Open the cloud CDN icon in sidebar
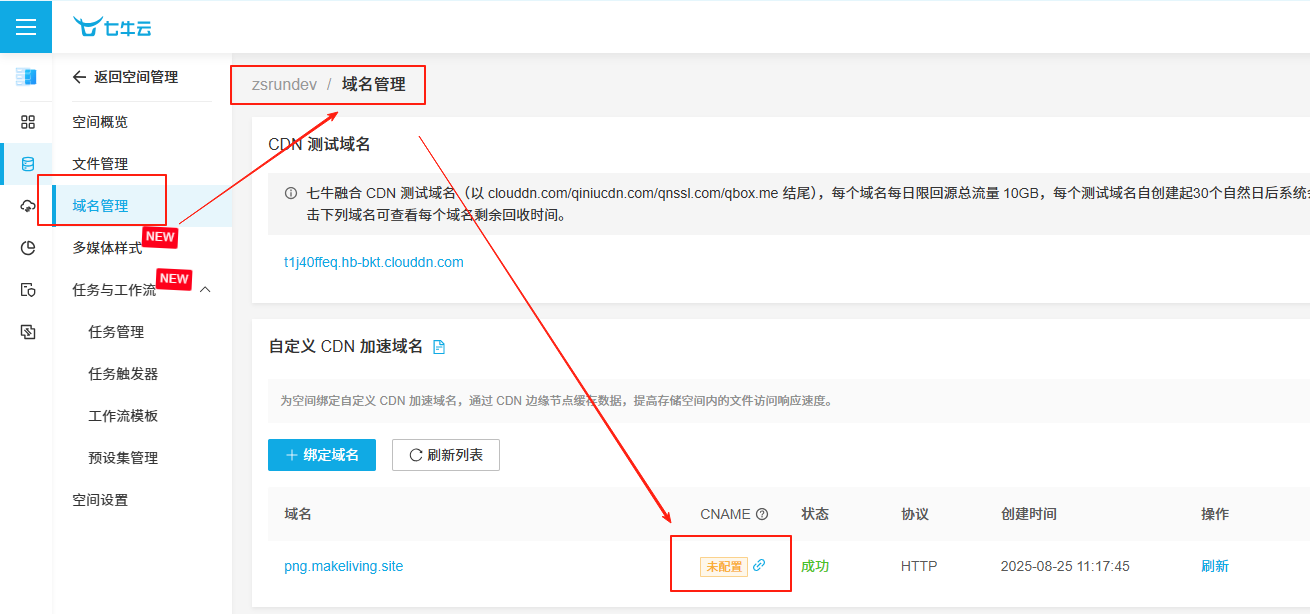Screen dimensions: 1310x614 coord(27,206)
